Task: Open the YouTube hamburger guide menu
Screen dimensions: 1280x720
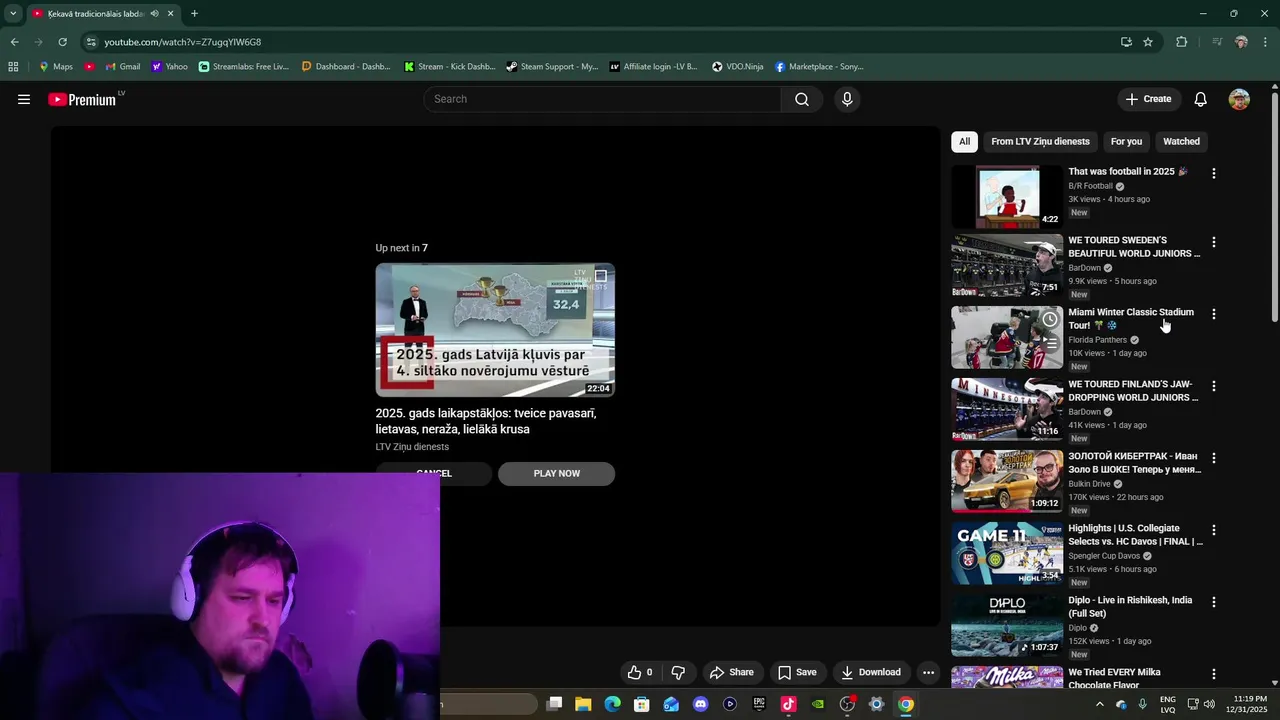Action: point(24,99)
